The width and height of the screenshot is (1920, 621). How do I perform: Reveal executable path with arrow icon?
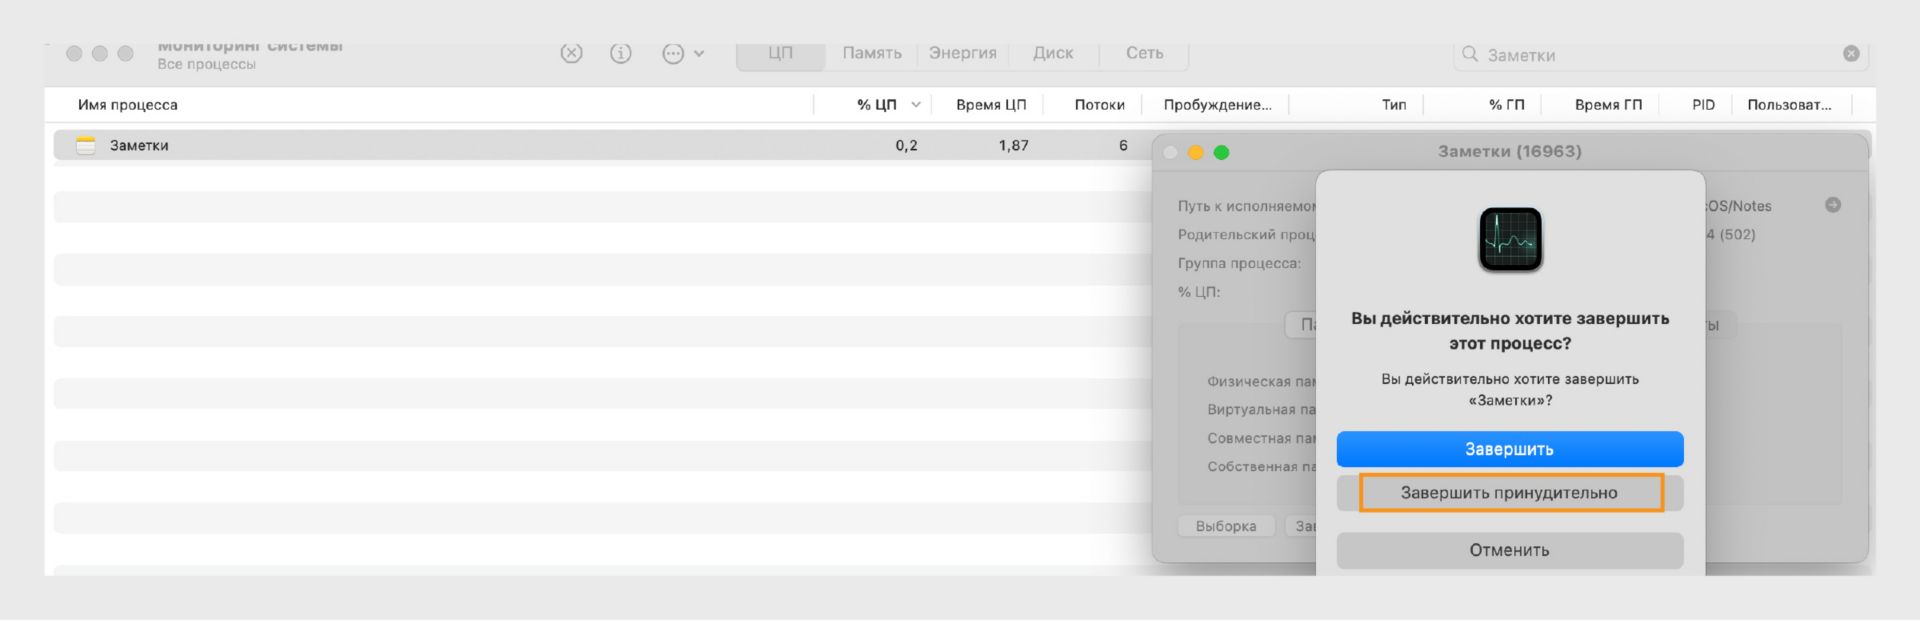tap(1833, 205)
